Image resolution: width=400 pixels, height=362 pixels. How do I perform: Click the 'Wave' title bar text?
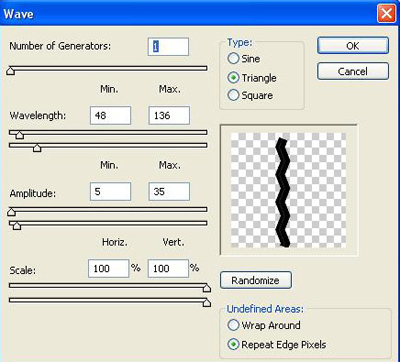tap(19, 14)
